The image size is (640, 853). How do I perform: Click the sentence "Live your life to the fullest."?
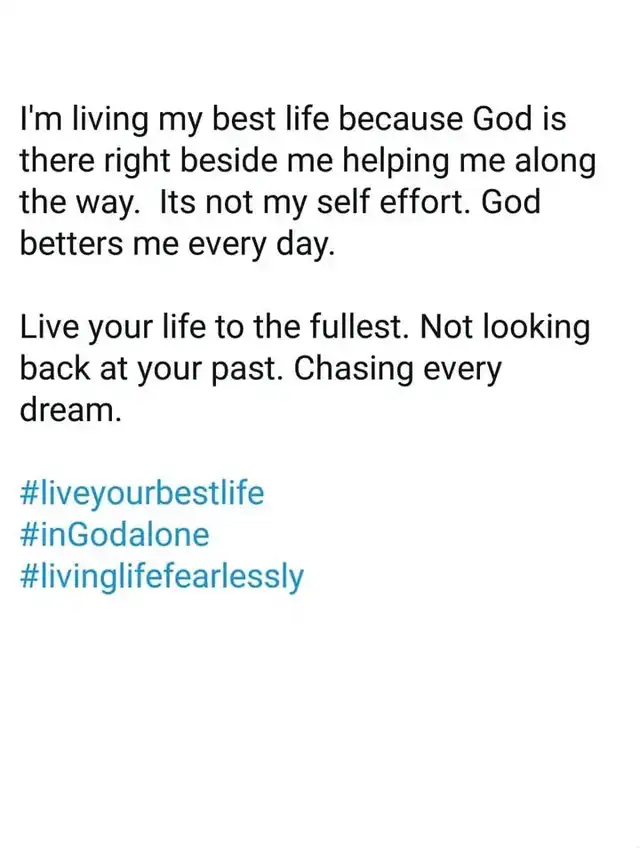point(214,327)
